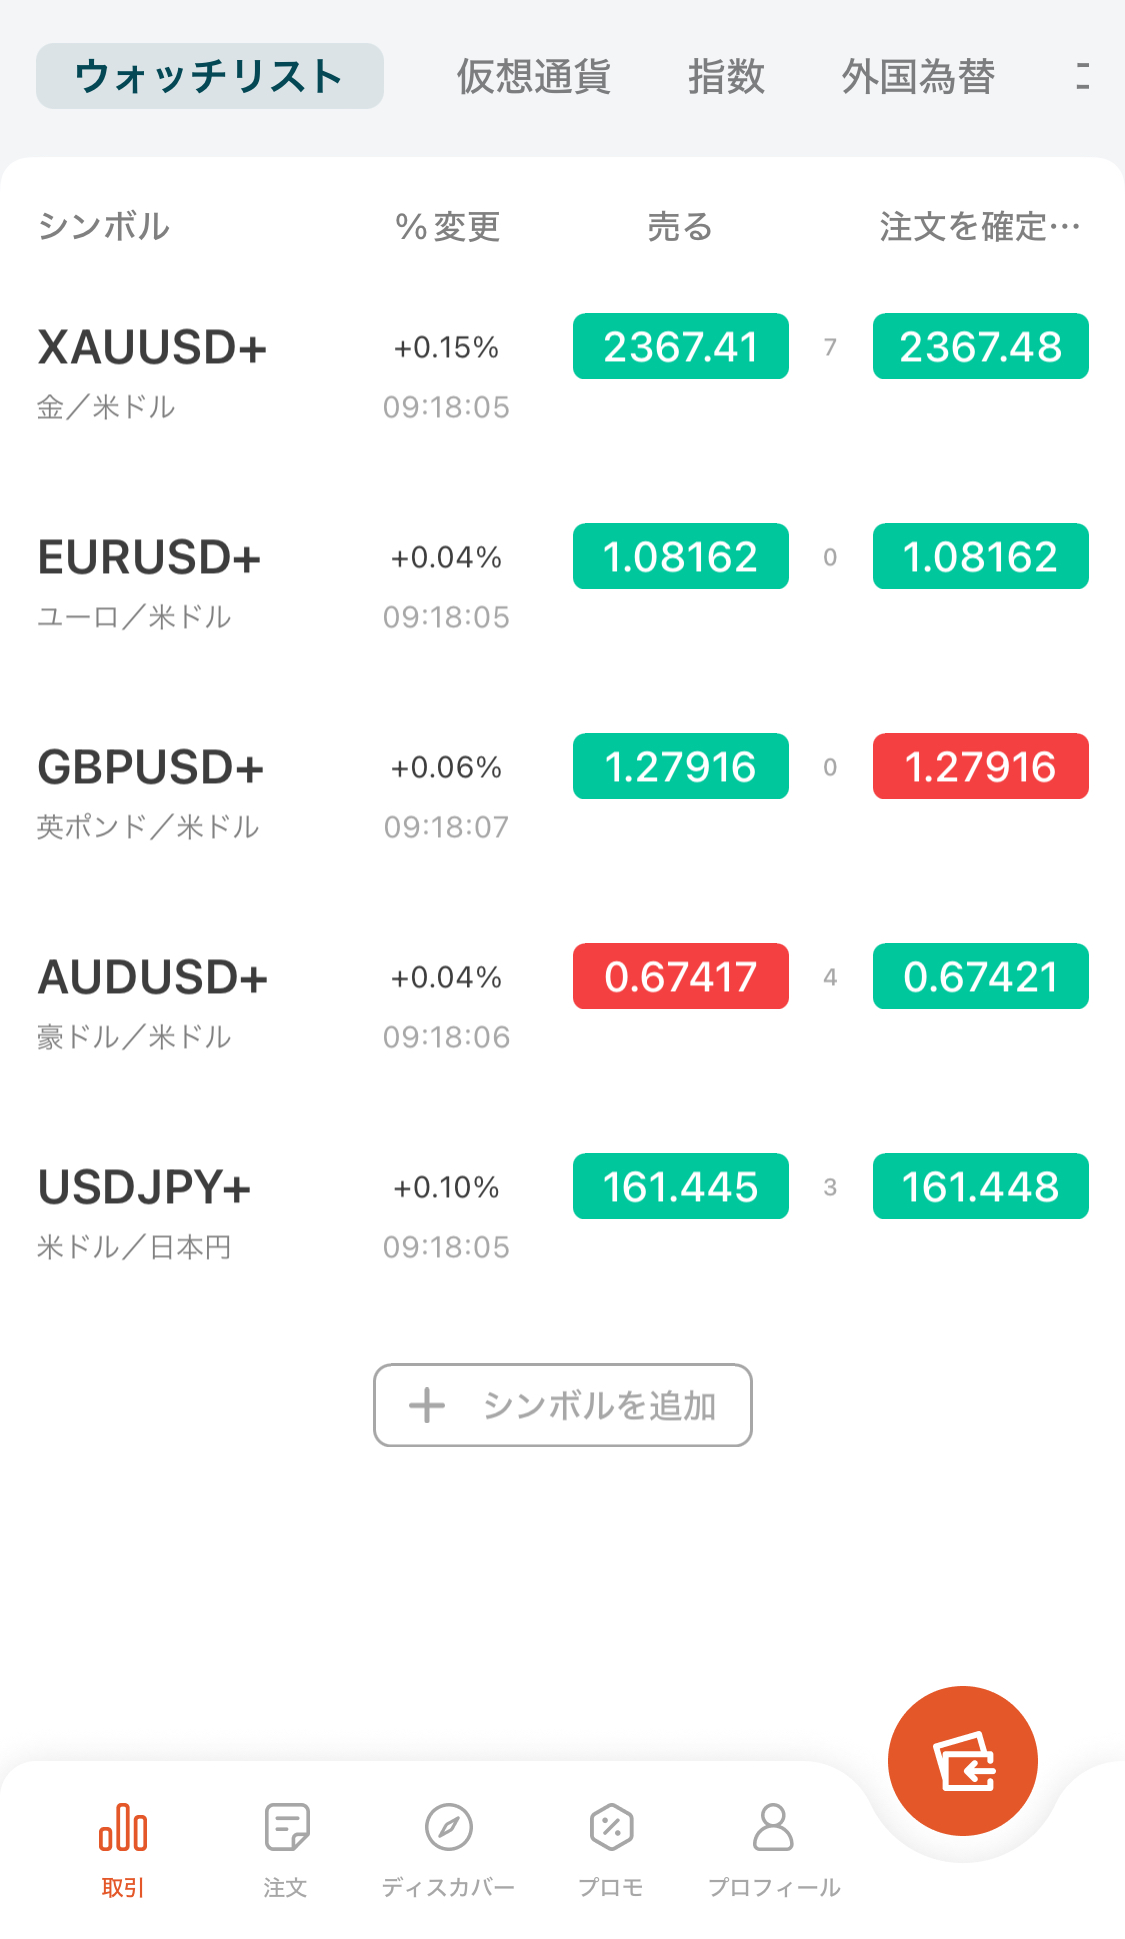Open the USDJPY+ symbol details
The image size is (1125, 1939).
[145, 1188]
